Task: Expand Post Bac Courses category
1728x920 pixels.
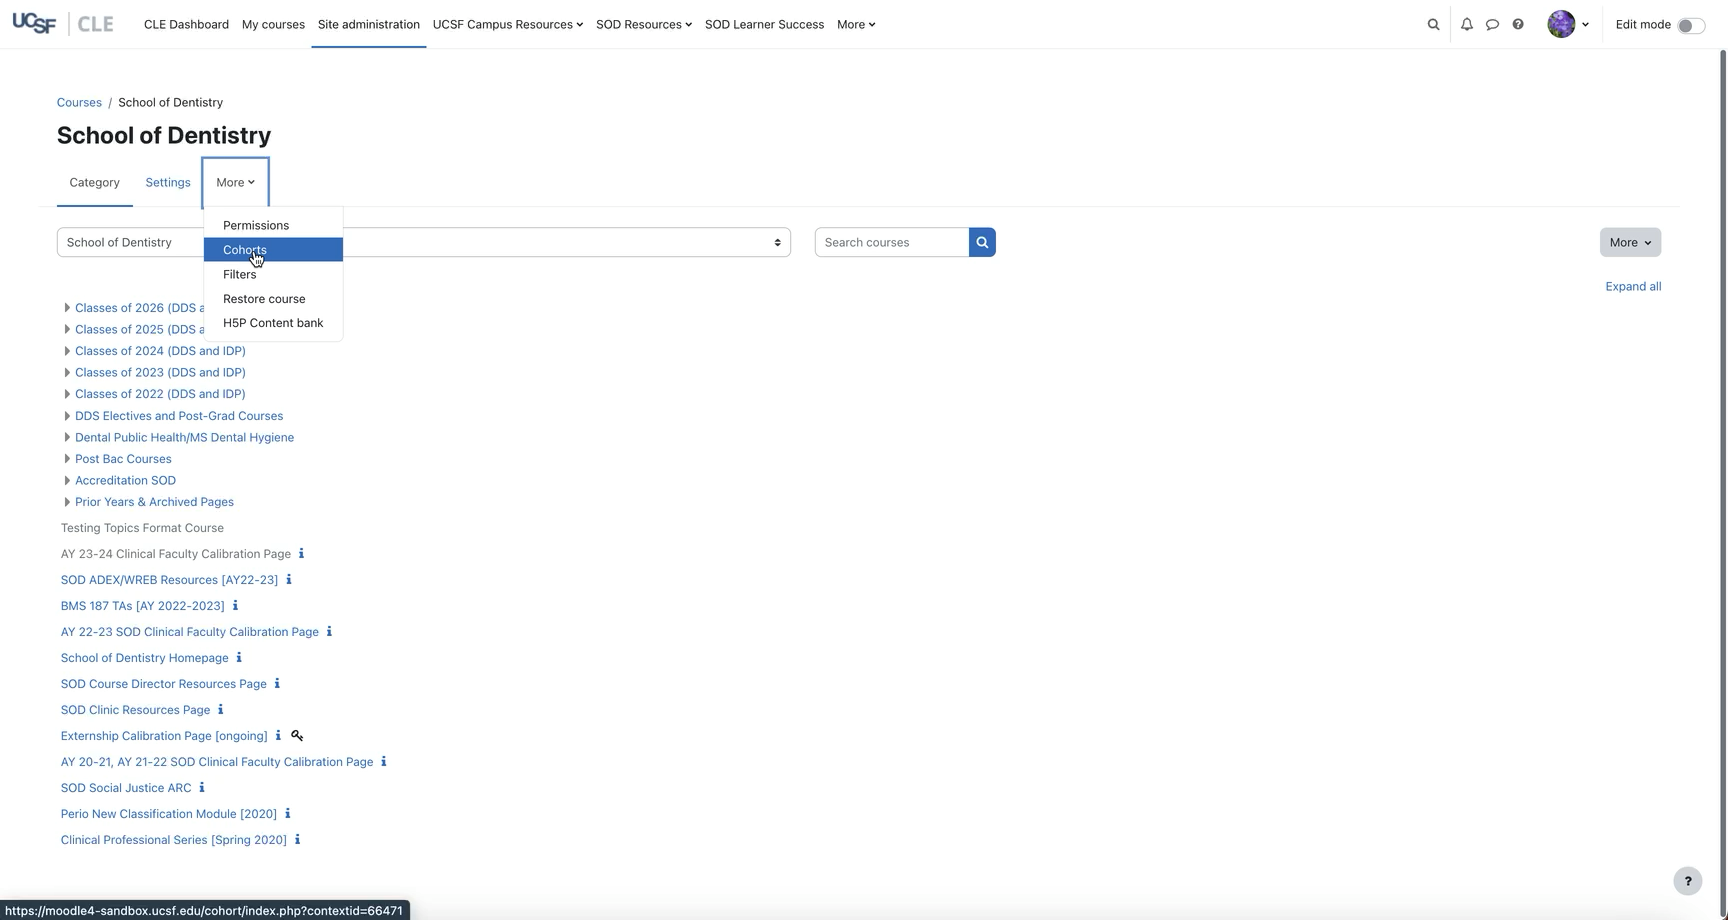Action: click(x=67, y=459)
